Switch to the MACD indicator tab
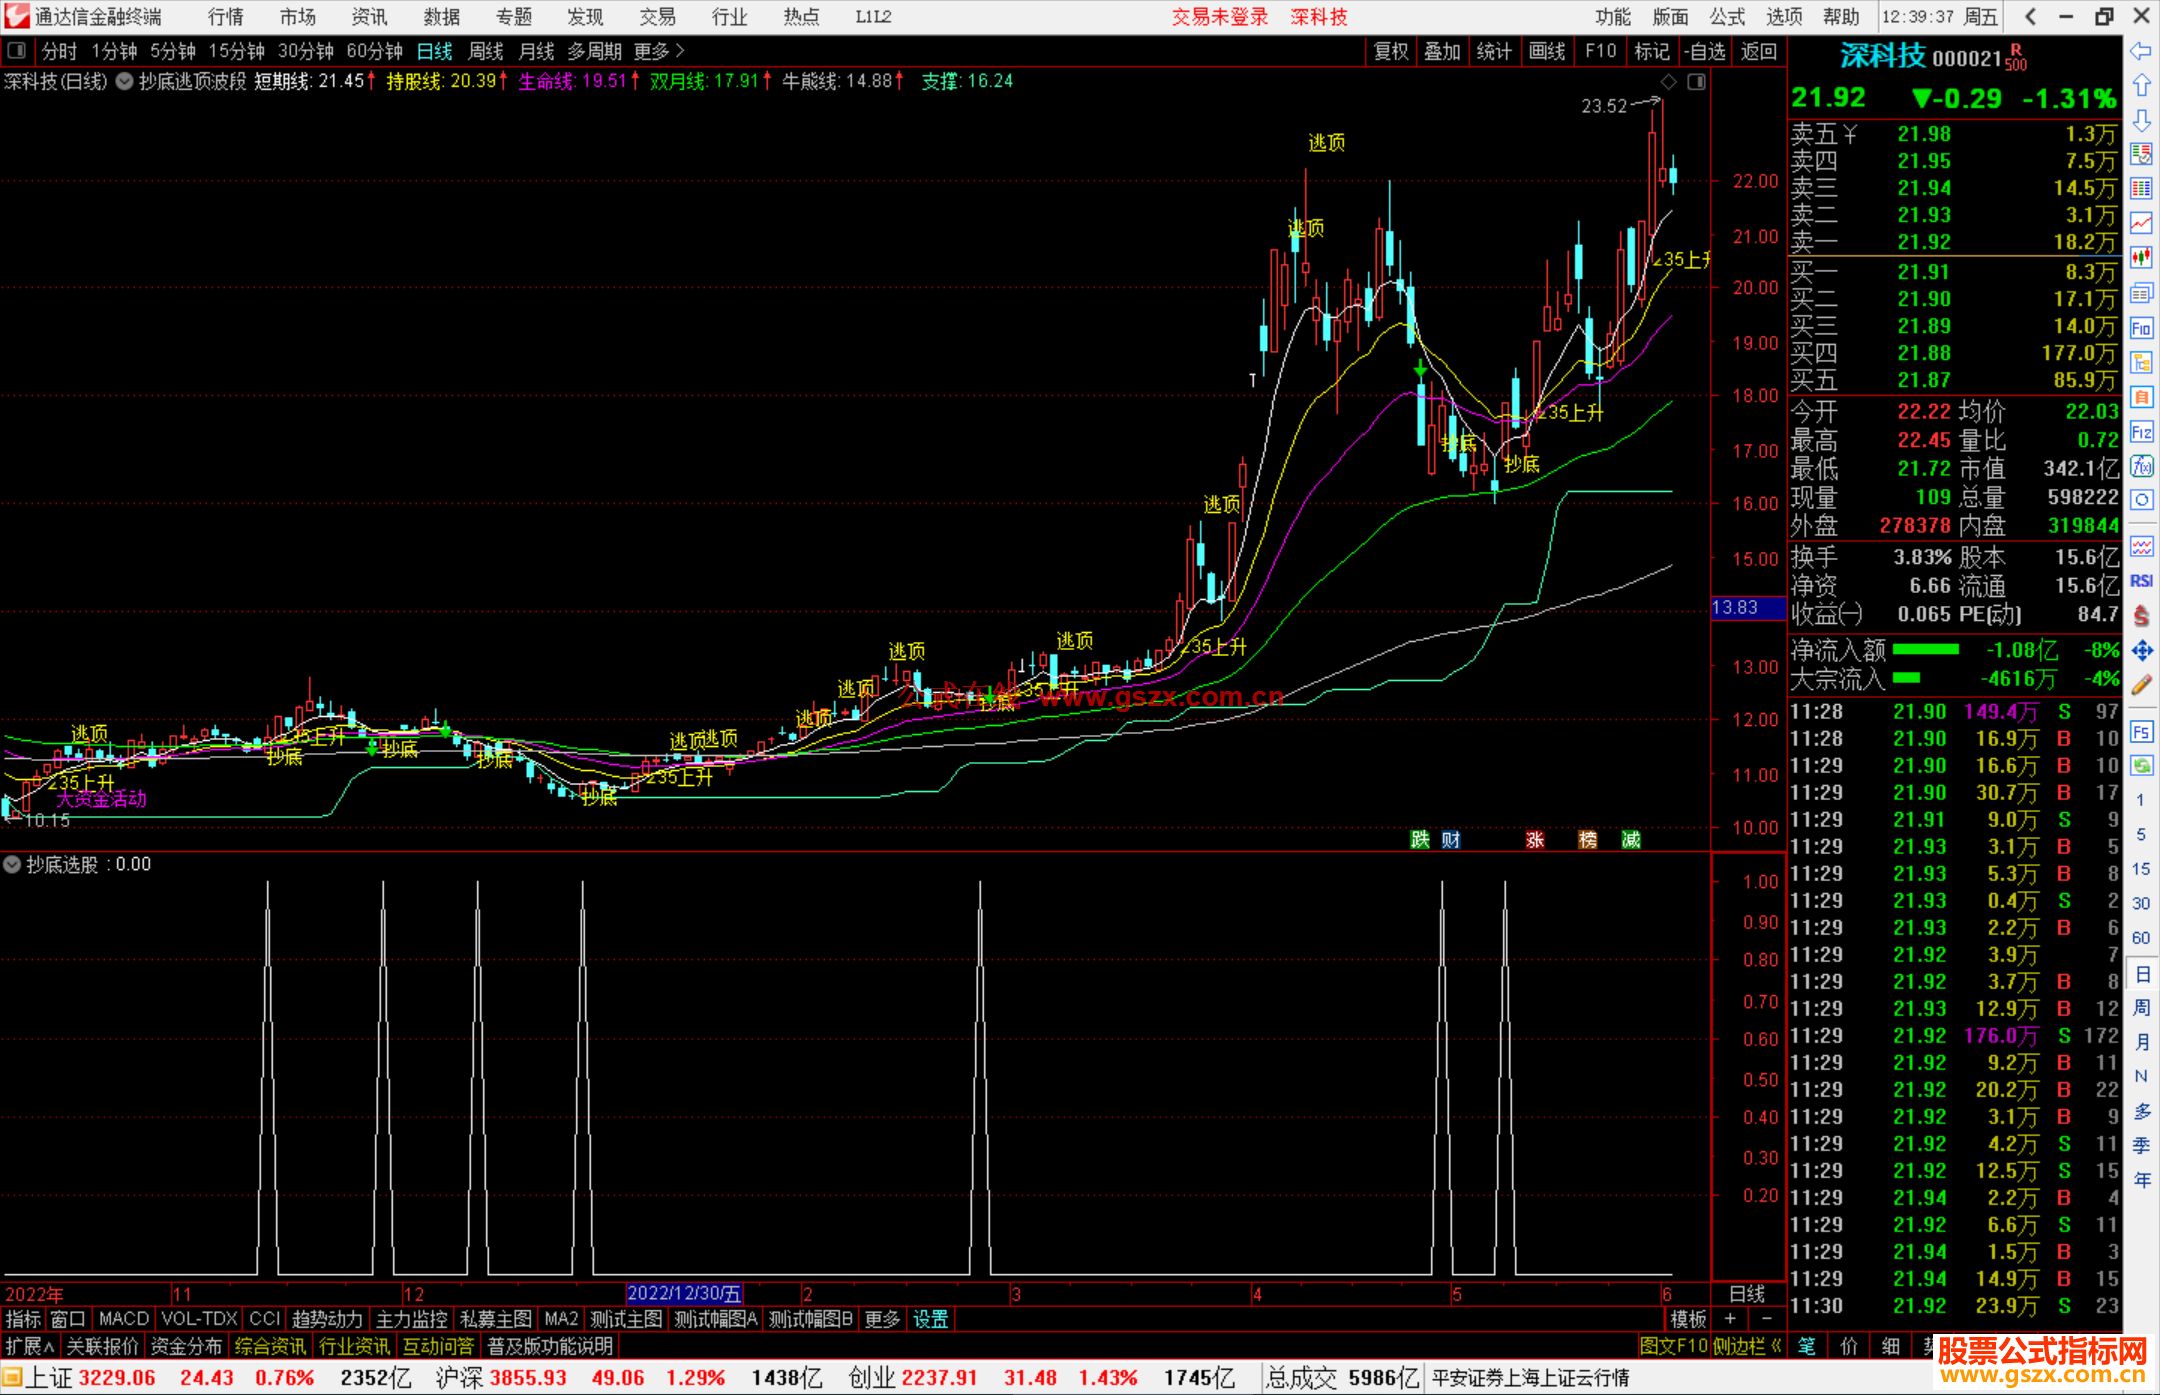Viewport: 2160px width, 1395px height. pyautogui.click(x=123, y=1319)
